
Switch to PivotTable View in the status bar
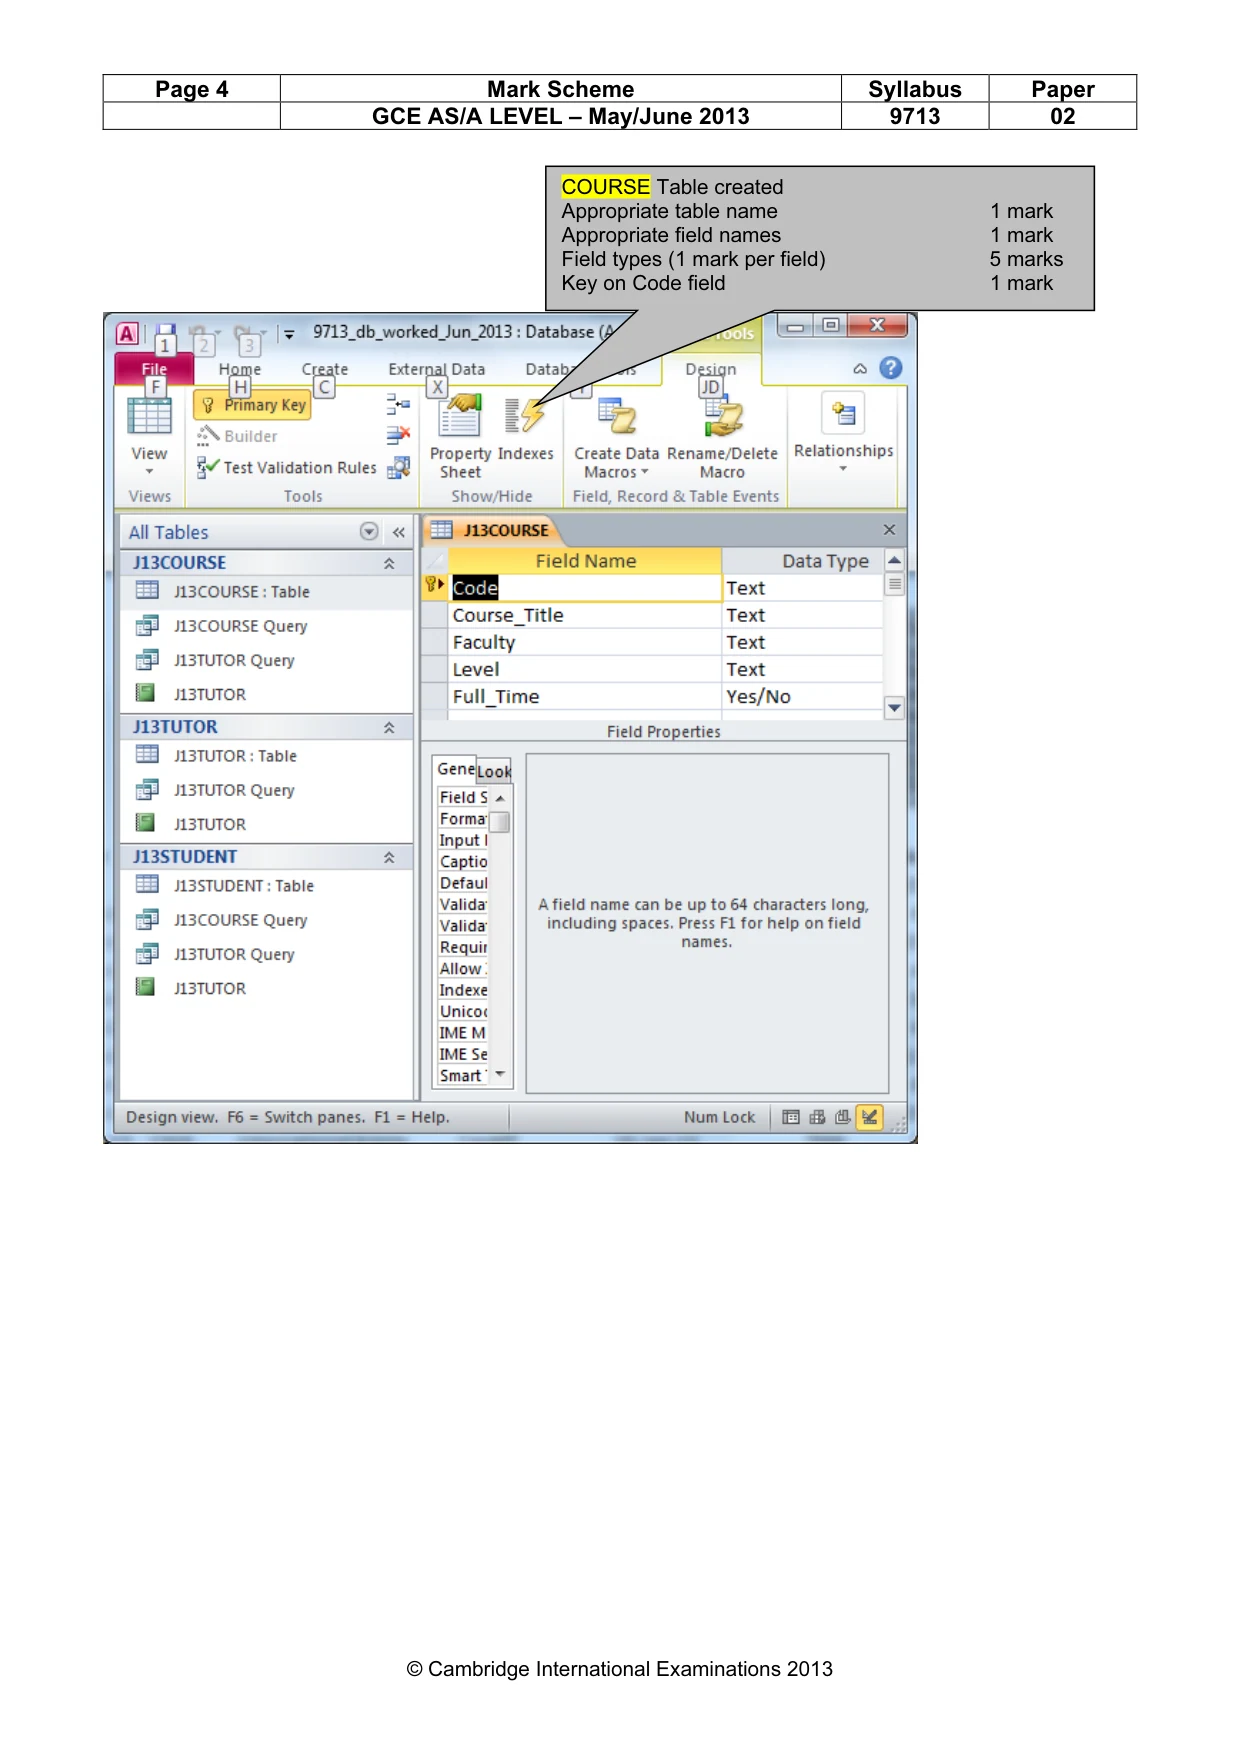point(817,1117)
